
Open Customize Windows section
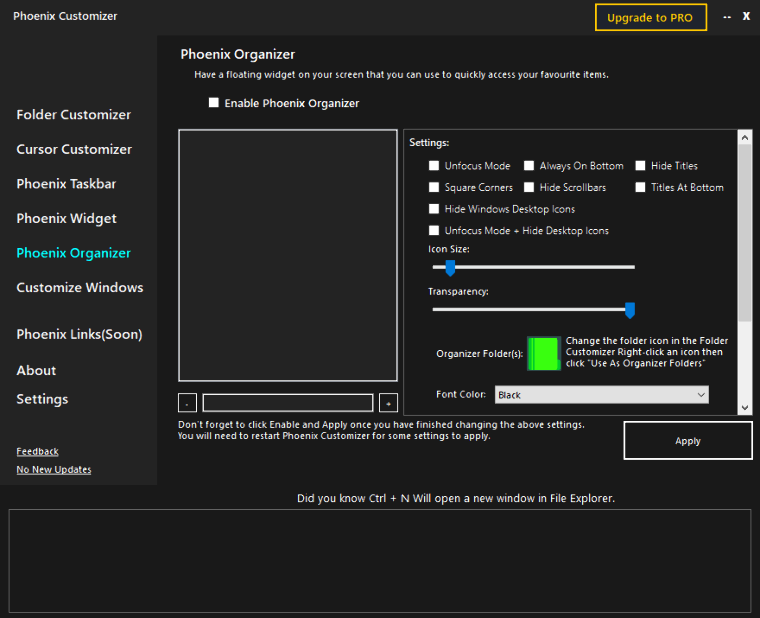[x=80, y=287]
